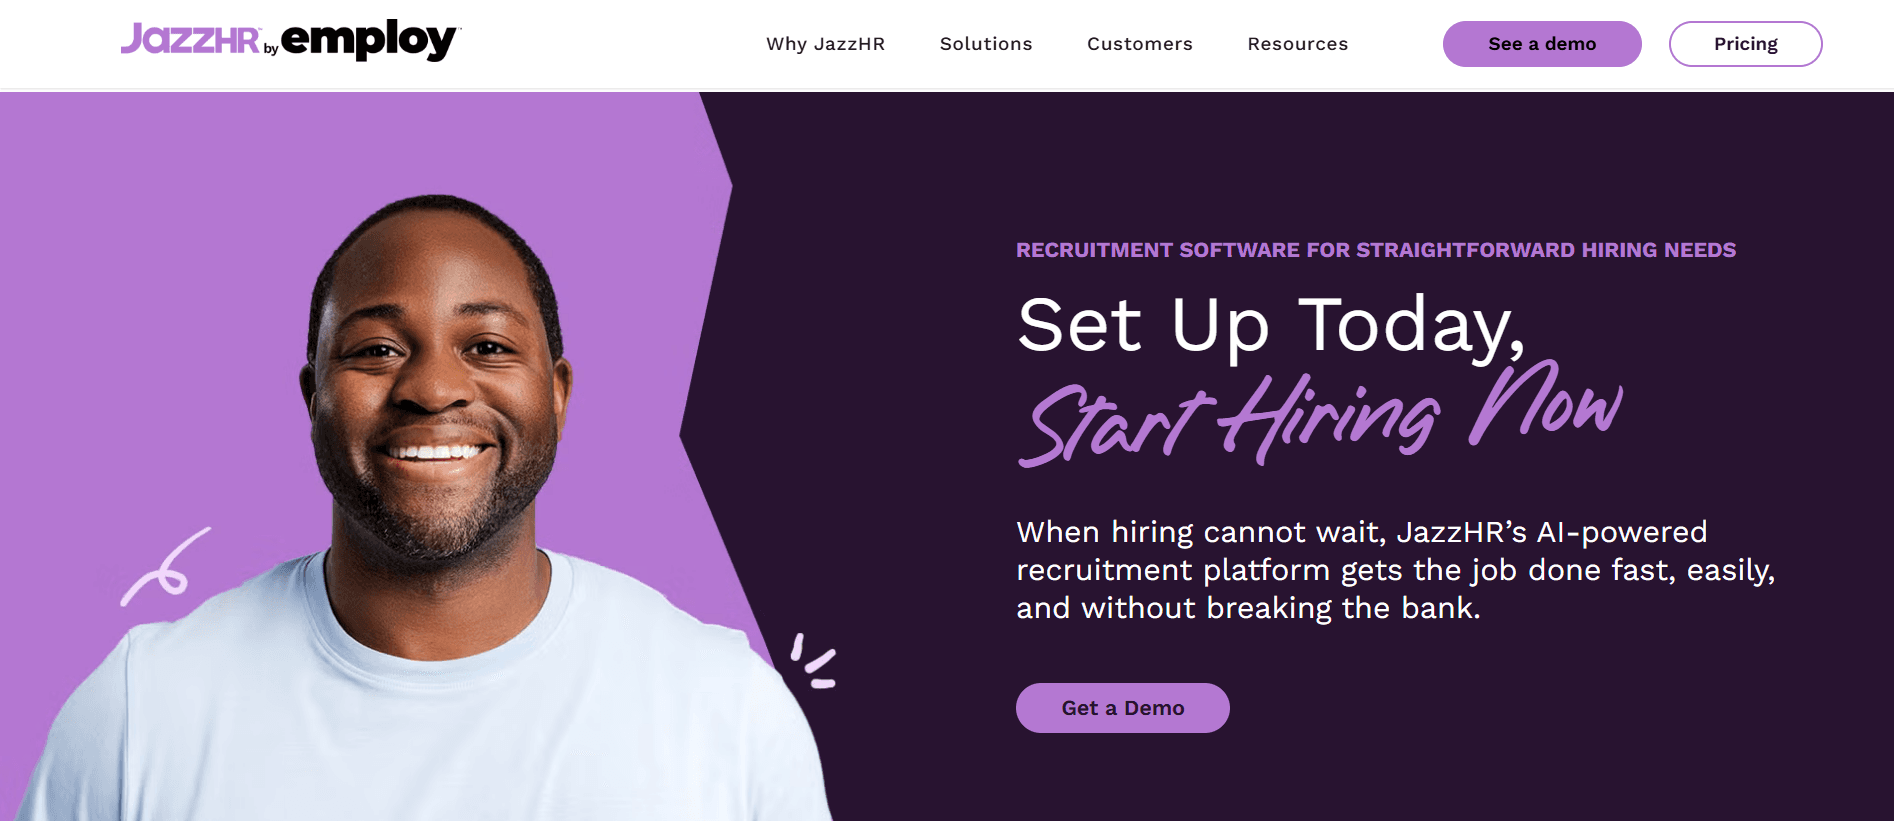The image size is (1894, 821).
Task: Click the pink sparkle lines graphic
Action: pyautogui.click(x=813, y=661)
